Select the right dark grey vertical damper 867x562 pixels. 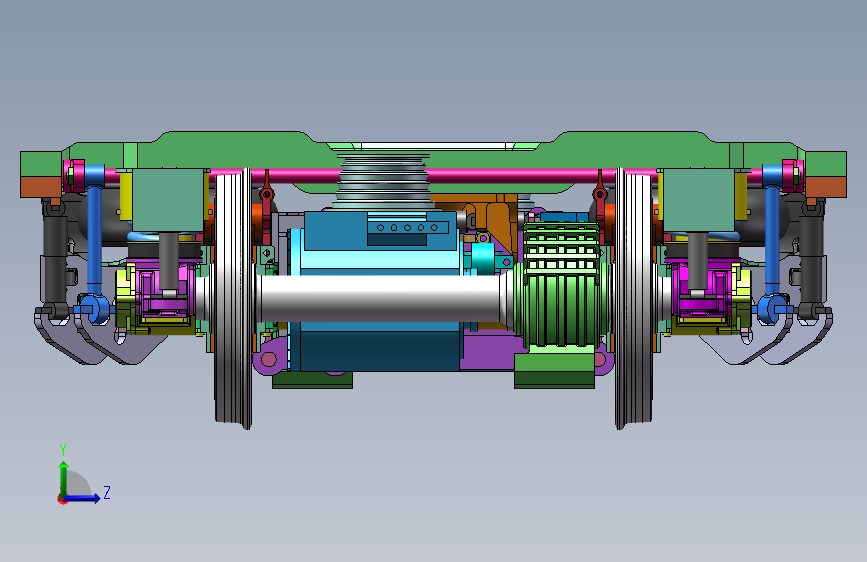point(812,257)
